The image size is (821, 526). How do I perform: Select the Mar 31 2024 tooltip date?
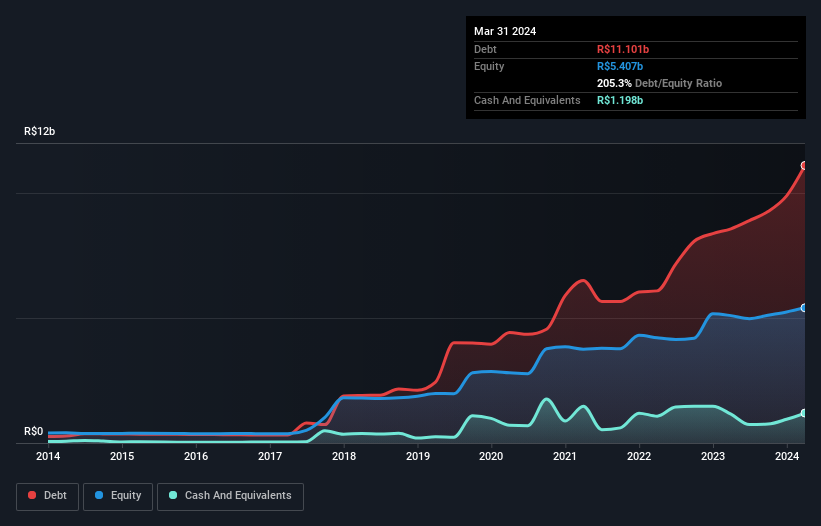click(x=505, y=31)
